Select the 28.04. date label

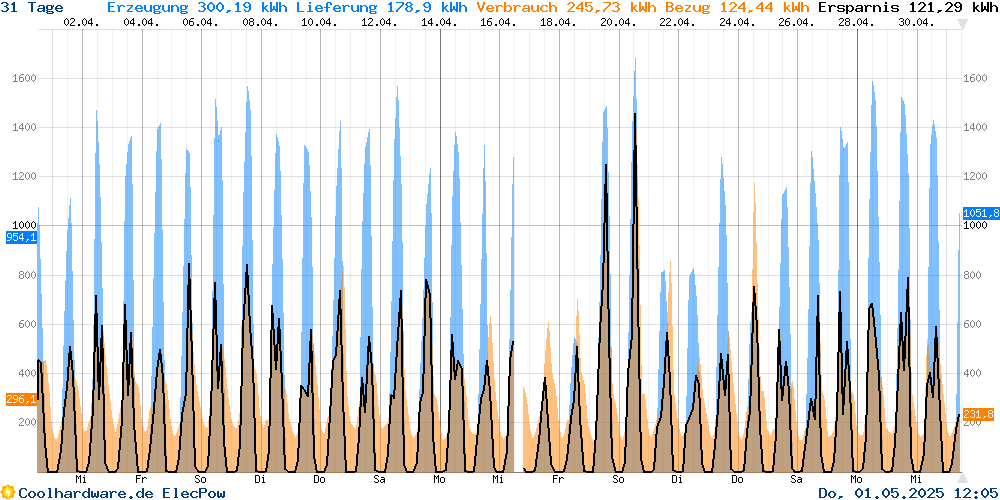tap(857, 22)
